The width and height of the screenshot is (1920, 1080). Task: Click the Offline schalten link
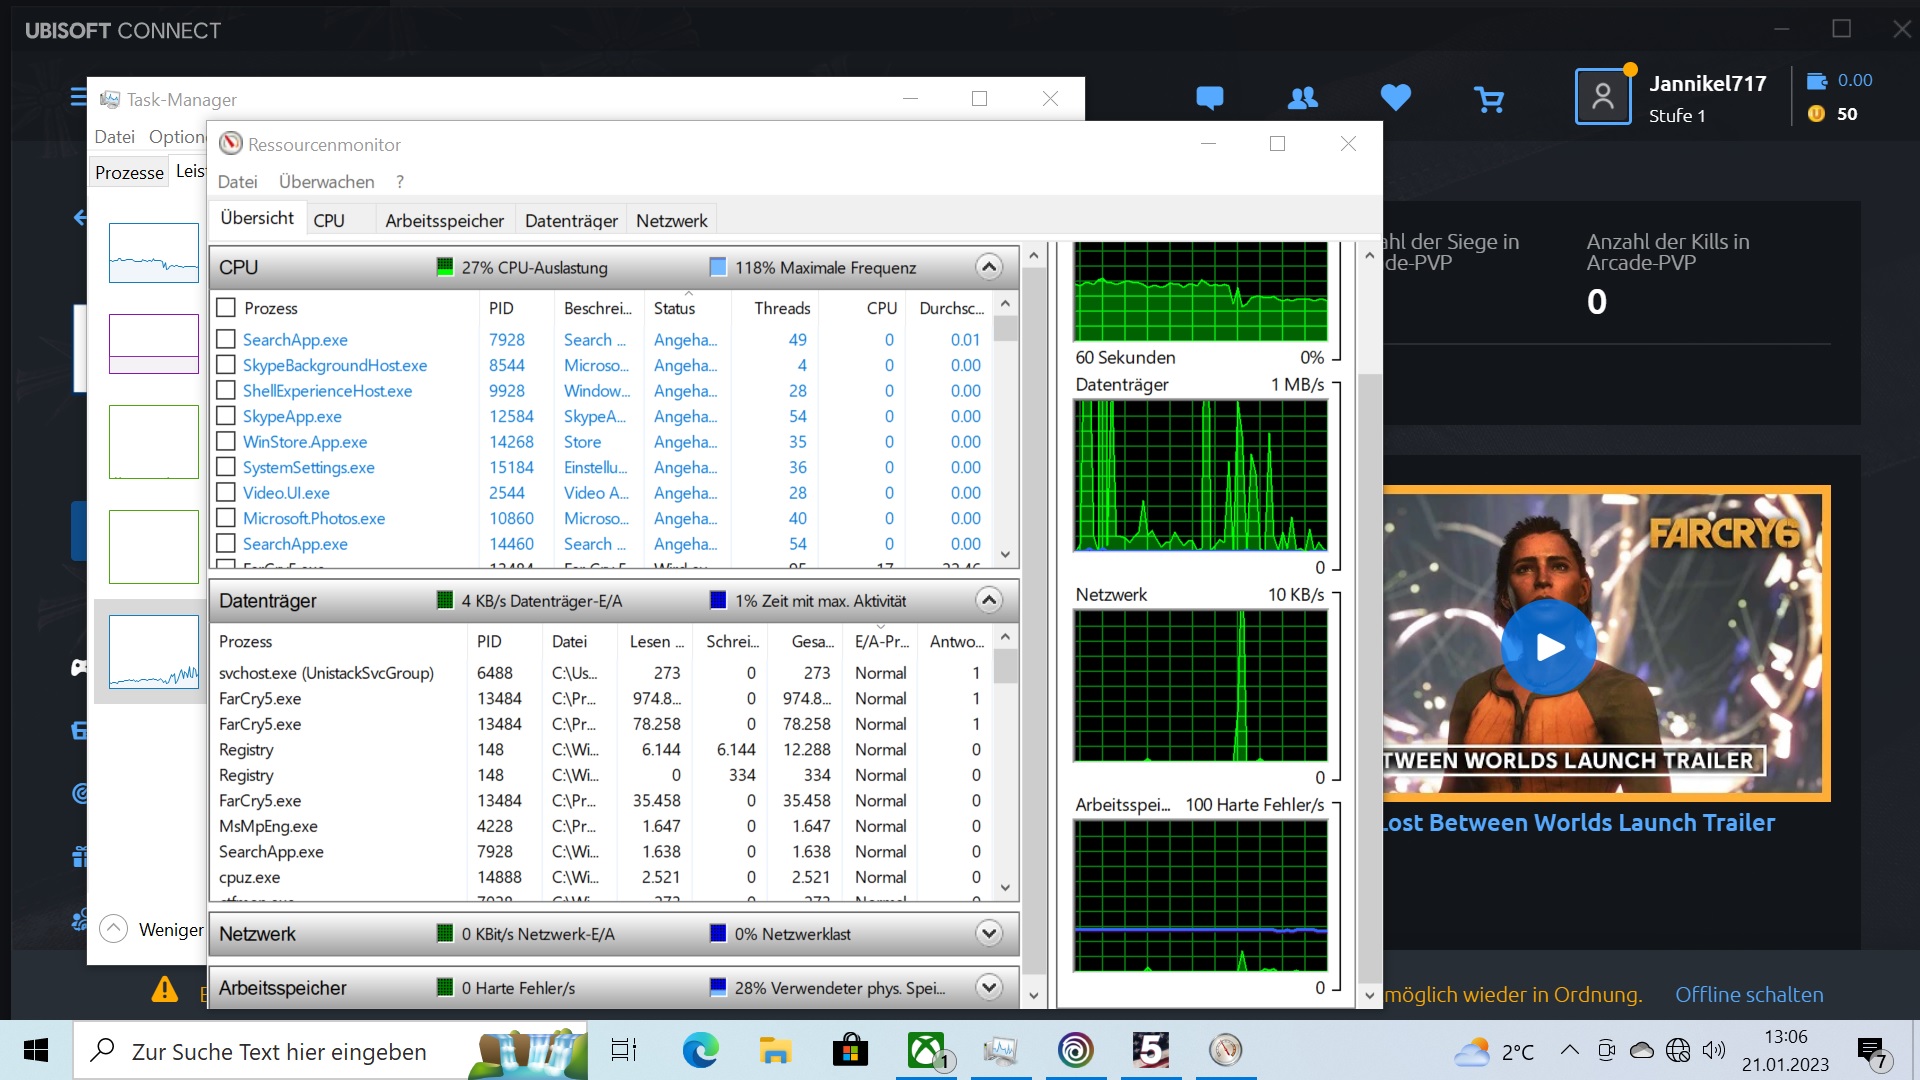coord(1749,995)
